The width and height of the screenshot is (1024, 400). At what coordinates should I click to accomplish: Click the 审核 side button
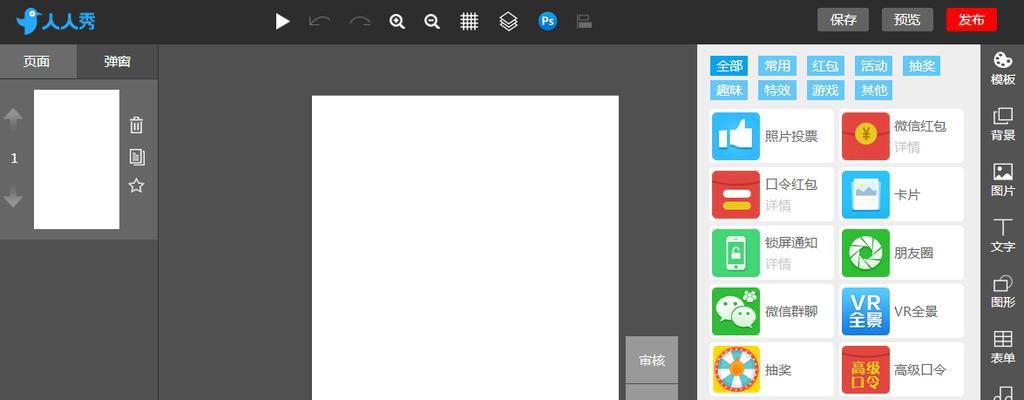pyautogui.click(x=652, y=360)
